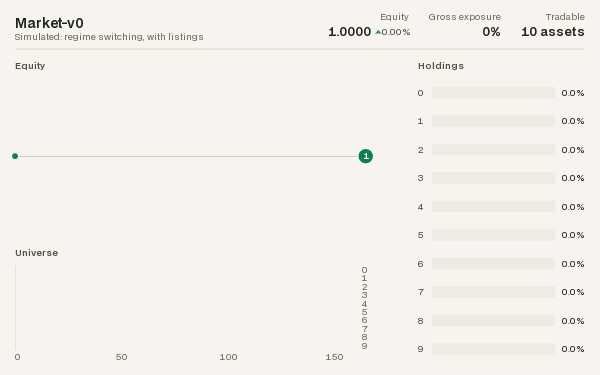Click the Gross exposure 0% value
Image resolution: width=600 pixels, height=375 pixels.
tap(491, 32)
